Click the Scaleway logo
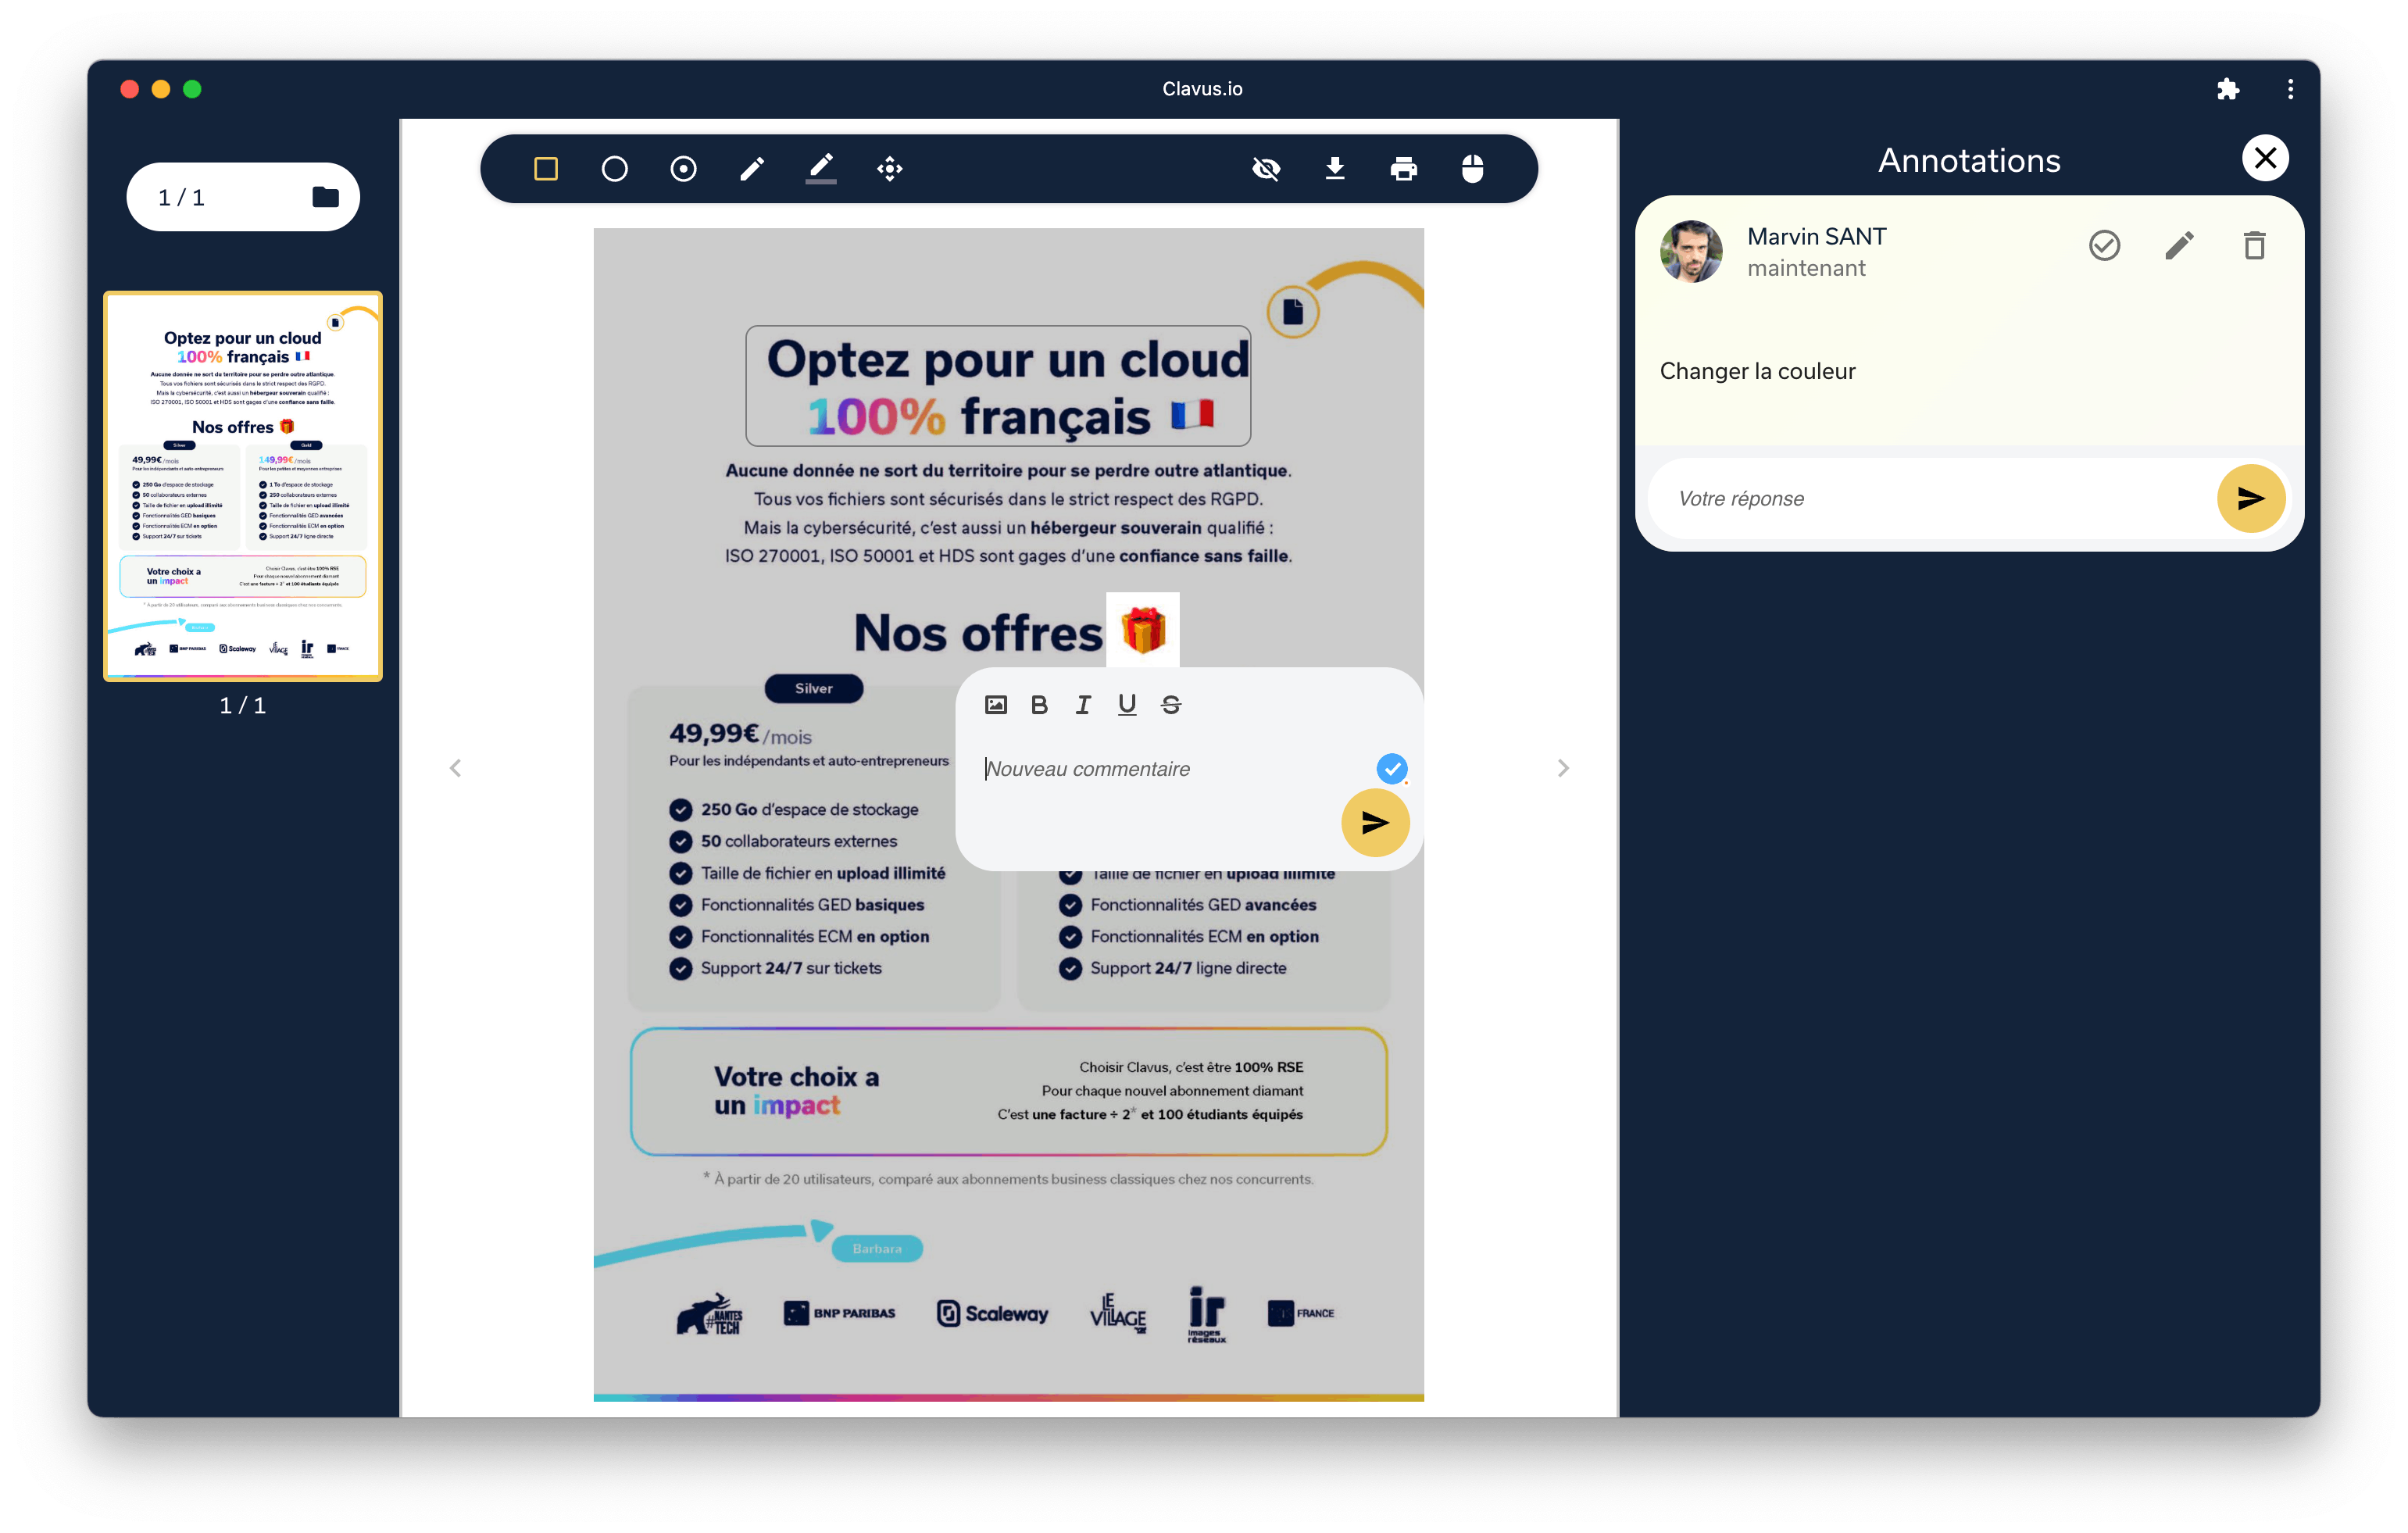The image size is (2408, 1533). (x=992, y=1313)
